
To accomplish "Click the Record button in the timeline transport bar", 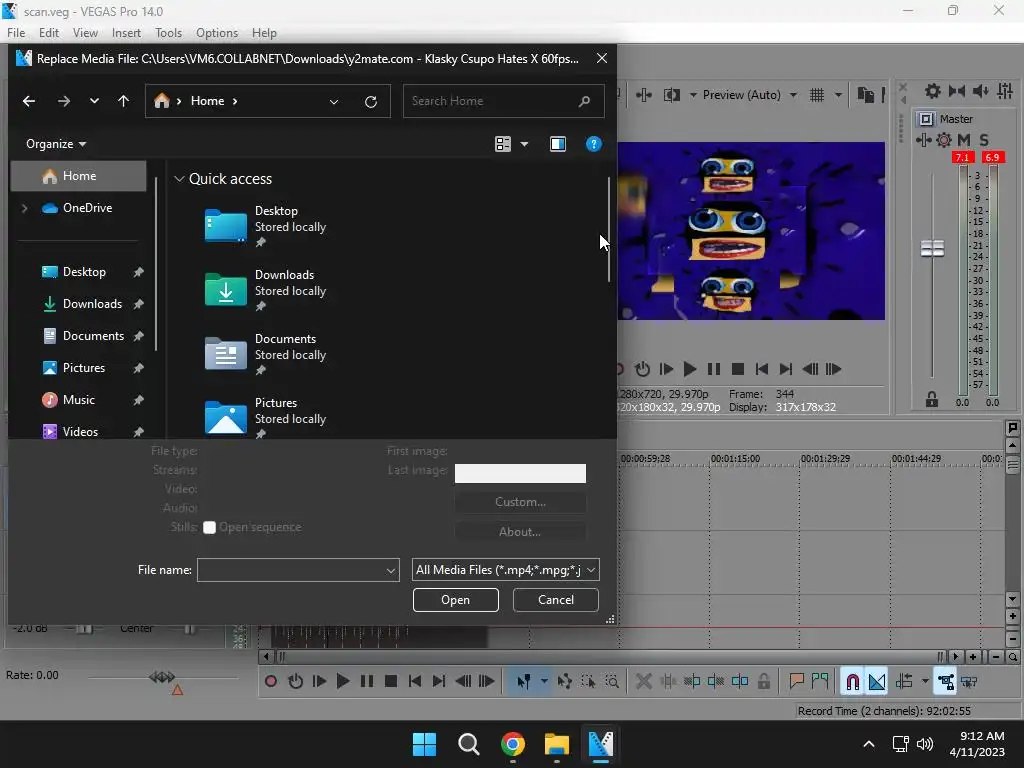I will 271,682.
